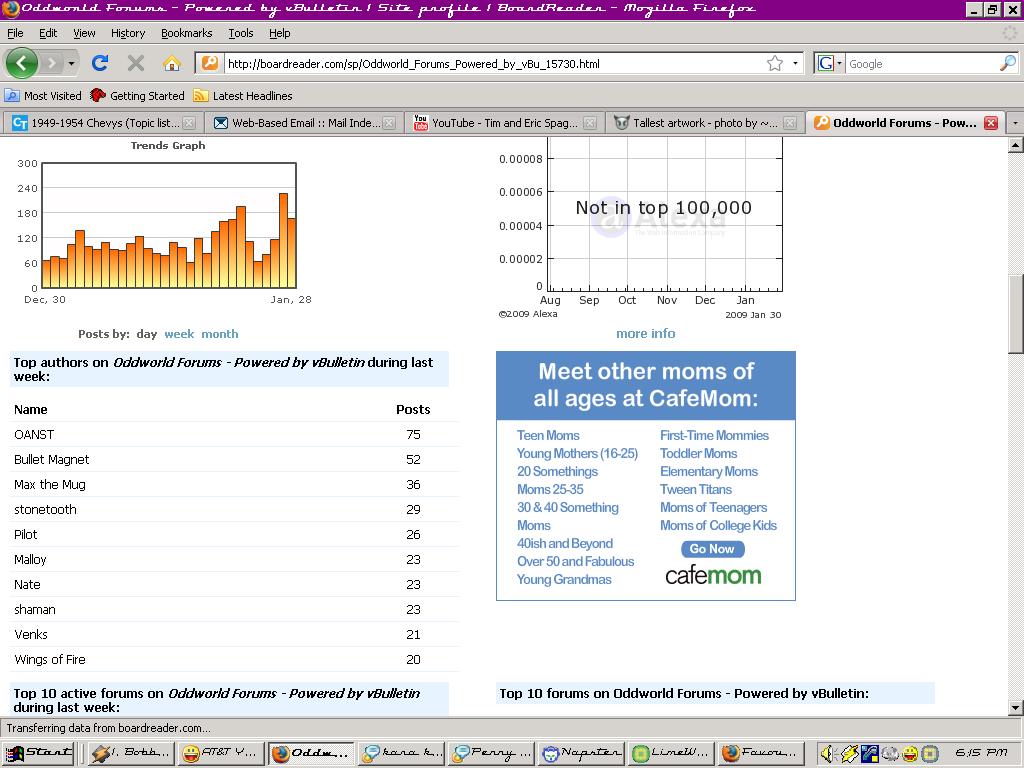Close the YouTube Tim and Eric tab

(x=590, y=123)
